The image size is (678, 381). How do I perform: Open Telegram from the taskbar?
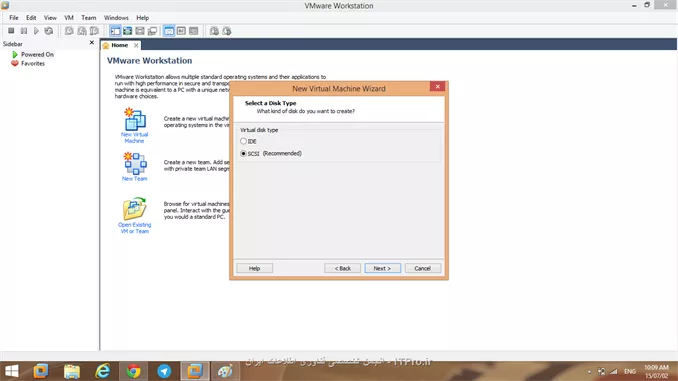164,371
